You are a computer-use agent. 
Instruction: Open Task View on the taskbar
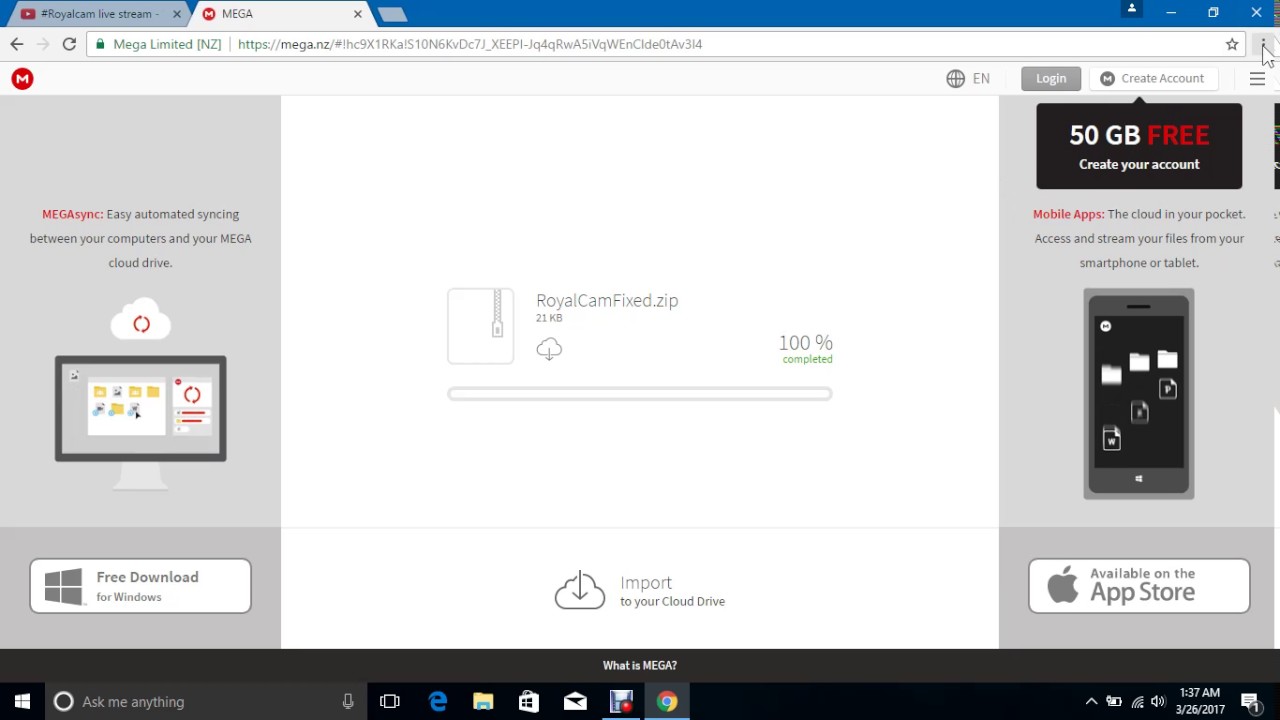click(390, 702)
